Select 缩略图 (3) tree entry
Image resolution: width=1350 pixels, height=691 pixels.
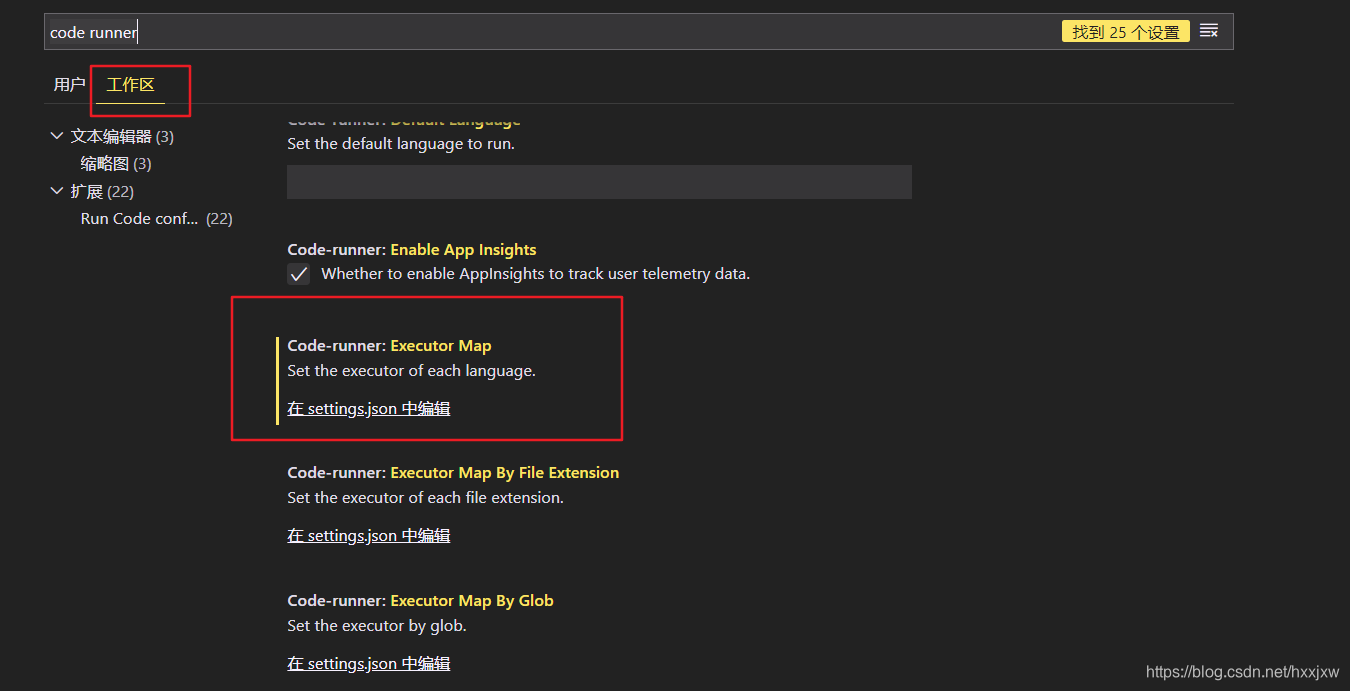pos(116,163)
